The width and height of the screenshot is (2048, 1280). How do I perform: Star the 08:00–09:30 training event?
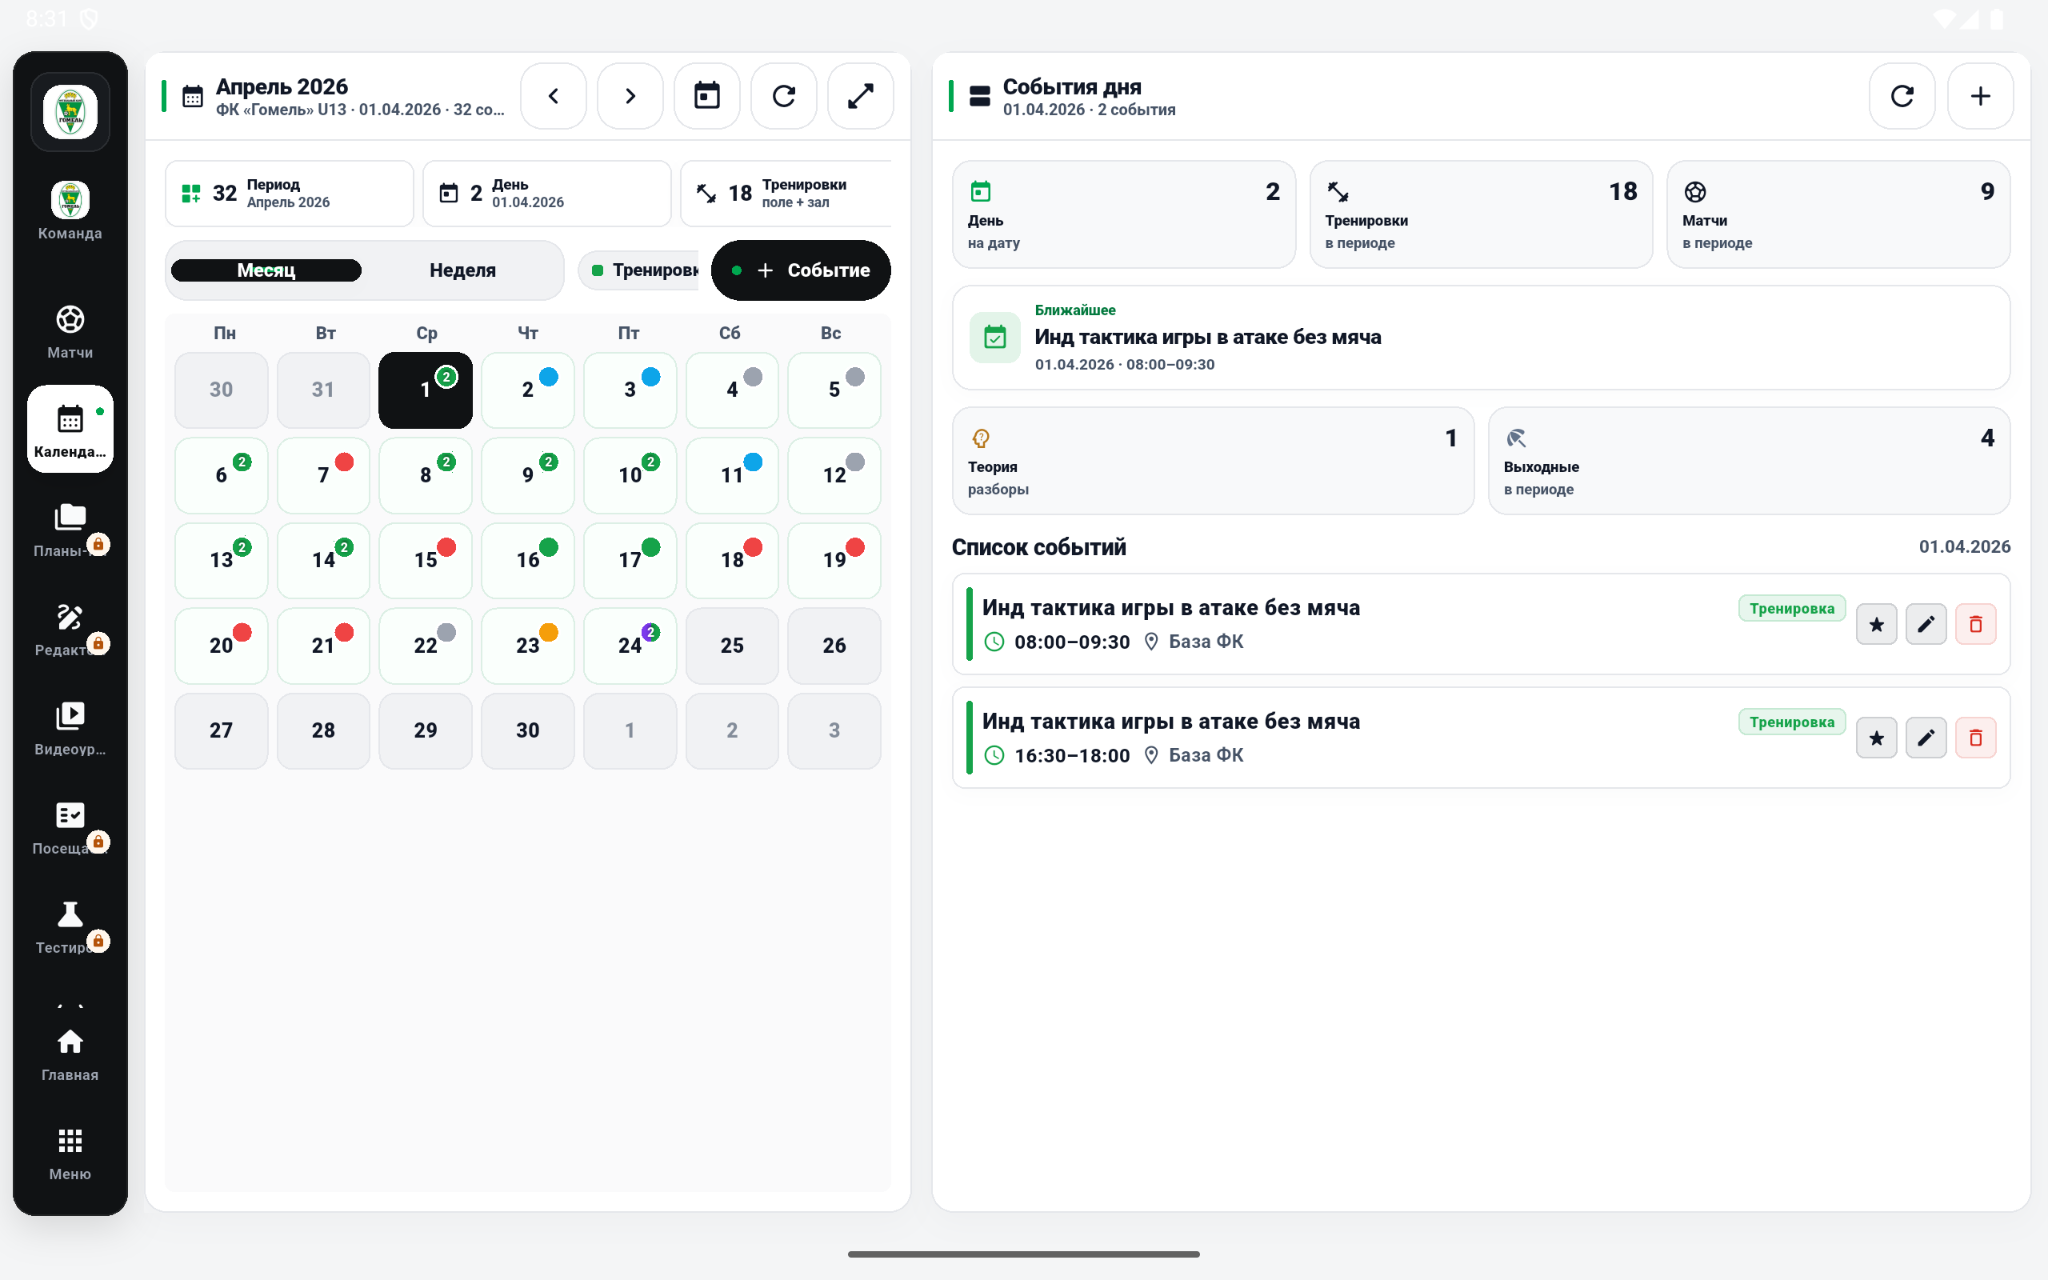click(1876, 624)
